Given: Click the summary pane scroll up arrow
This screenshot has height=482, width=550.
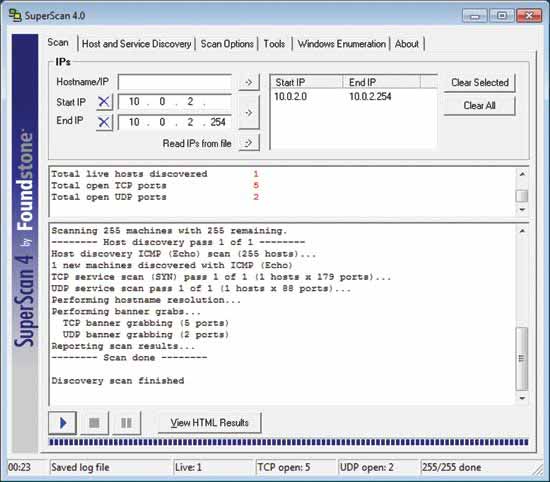Looking at the screenshot, I should pos(522,174).
